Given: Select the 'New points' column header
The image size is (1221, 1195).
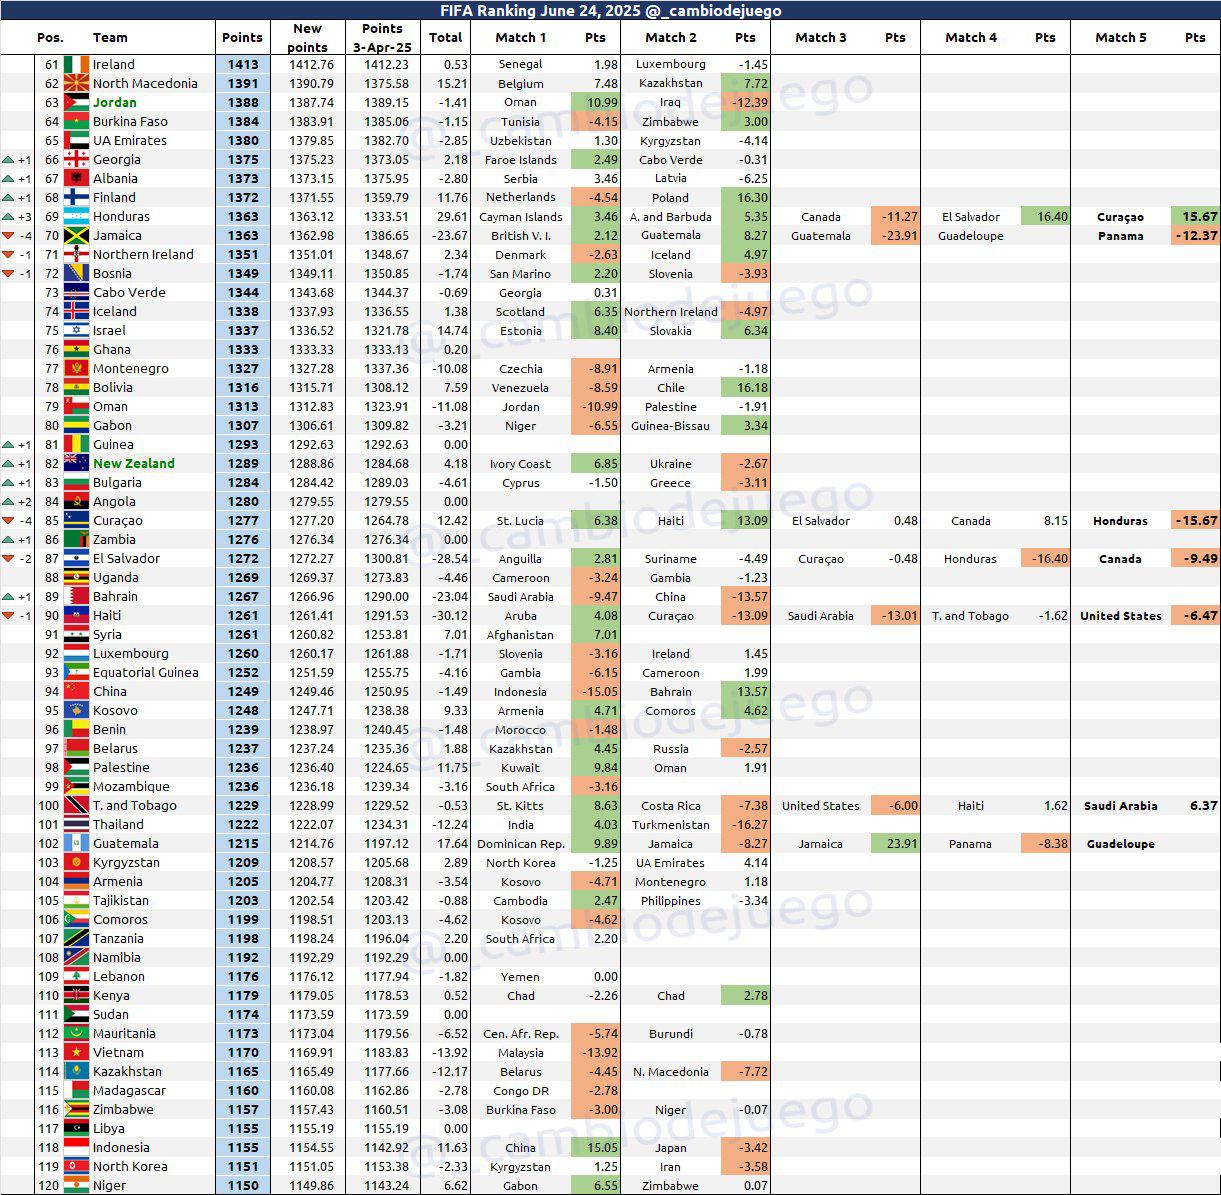Looking at the screenshot, I should click(307, 38).
